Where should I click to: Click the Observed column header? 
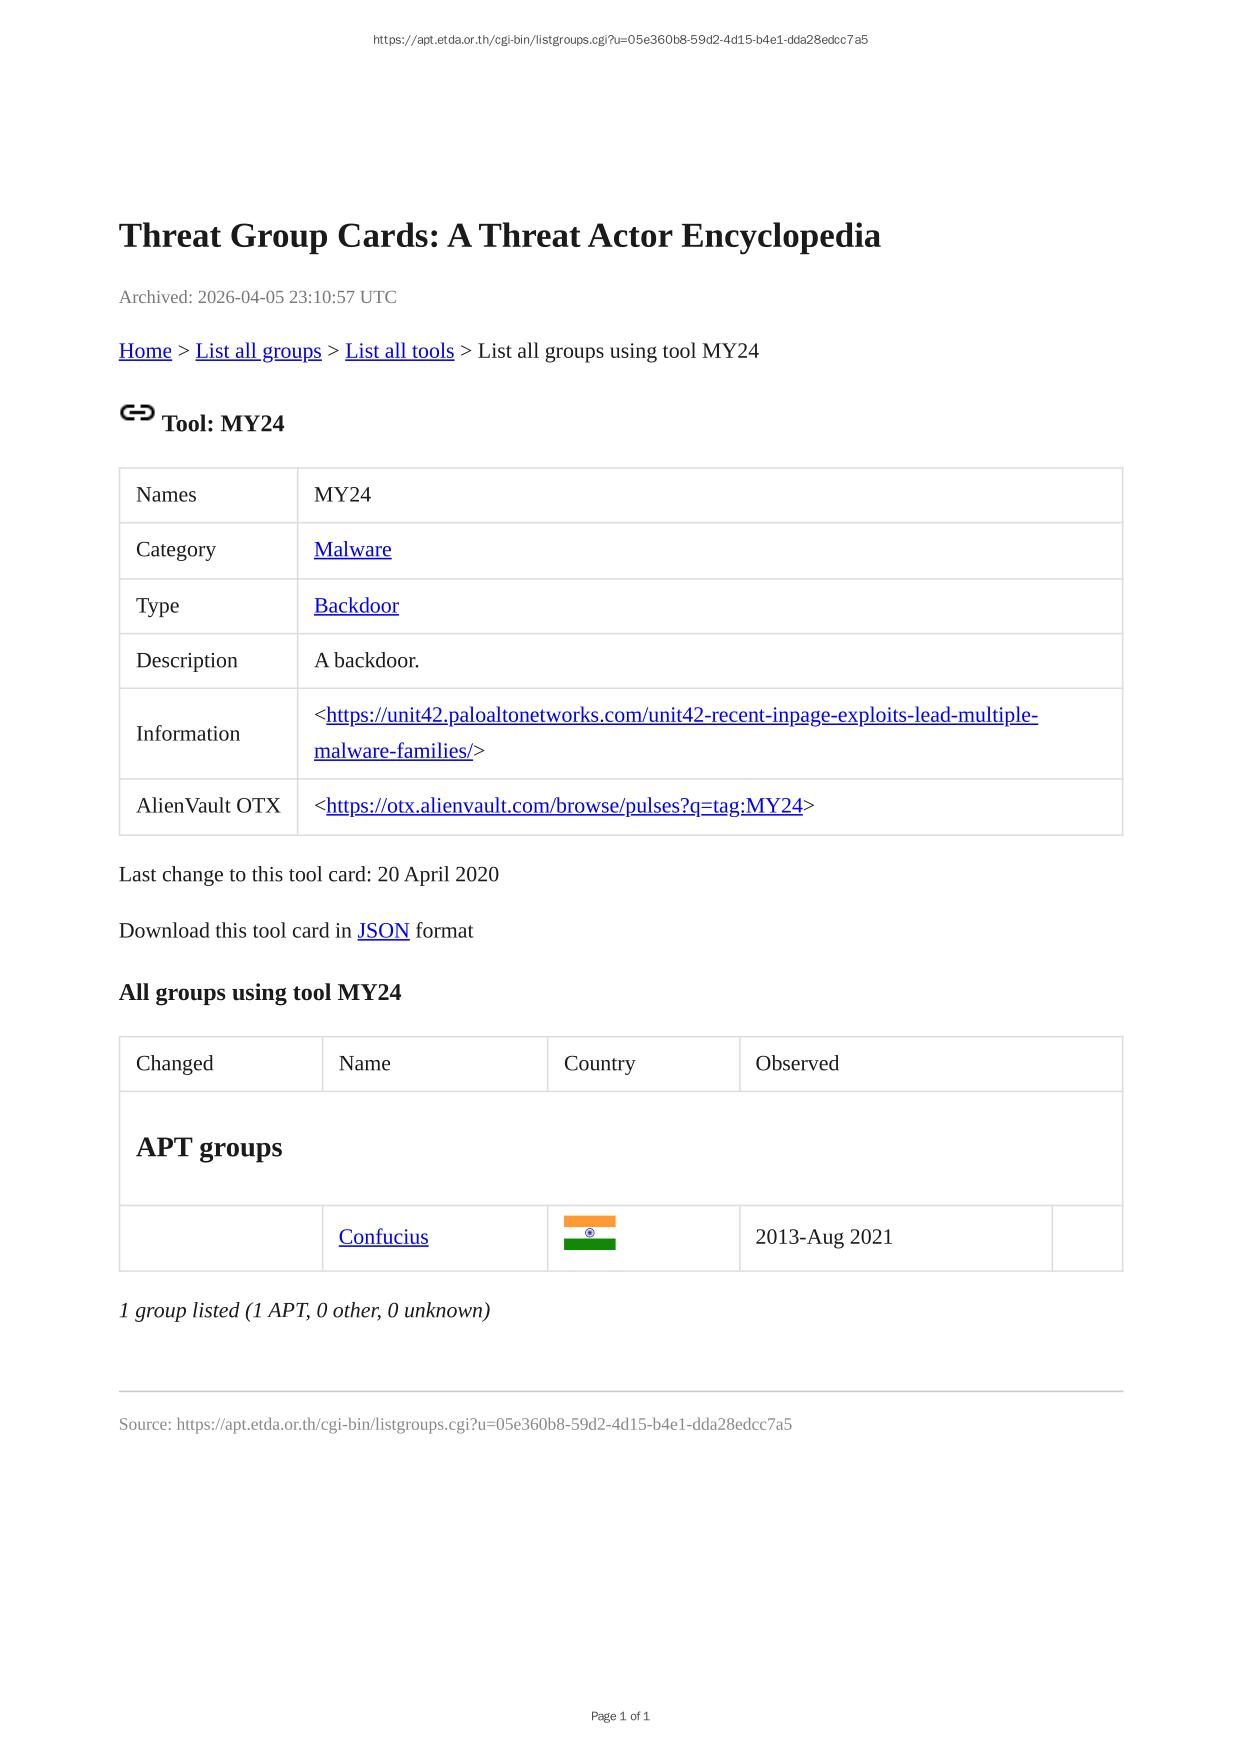[x=796, y=1064]
